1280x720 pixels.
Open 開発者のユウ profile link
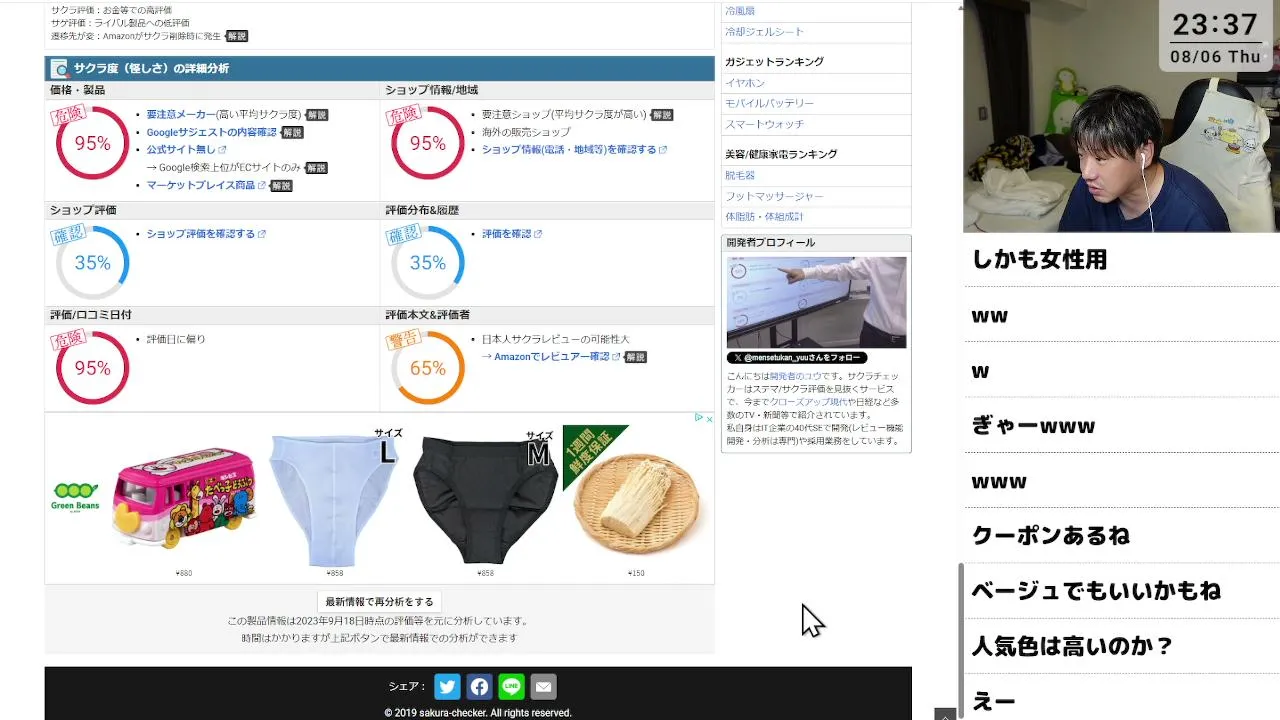click(795, 376)
